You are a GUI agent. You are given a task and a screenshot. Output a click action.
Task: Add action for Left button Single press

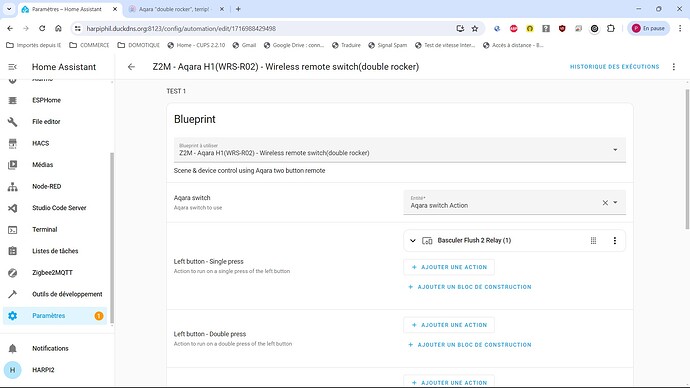449,267
